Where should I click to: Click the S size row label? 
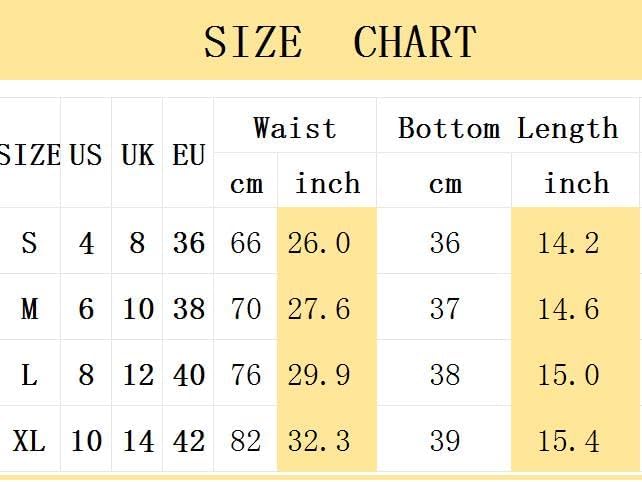tap(29, 243)
